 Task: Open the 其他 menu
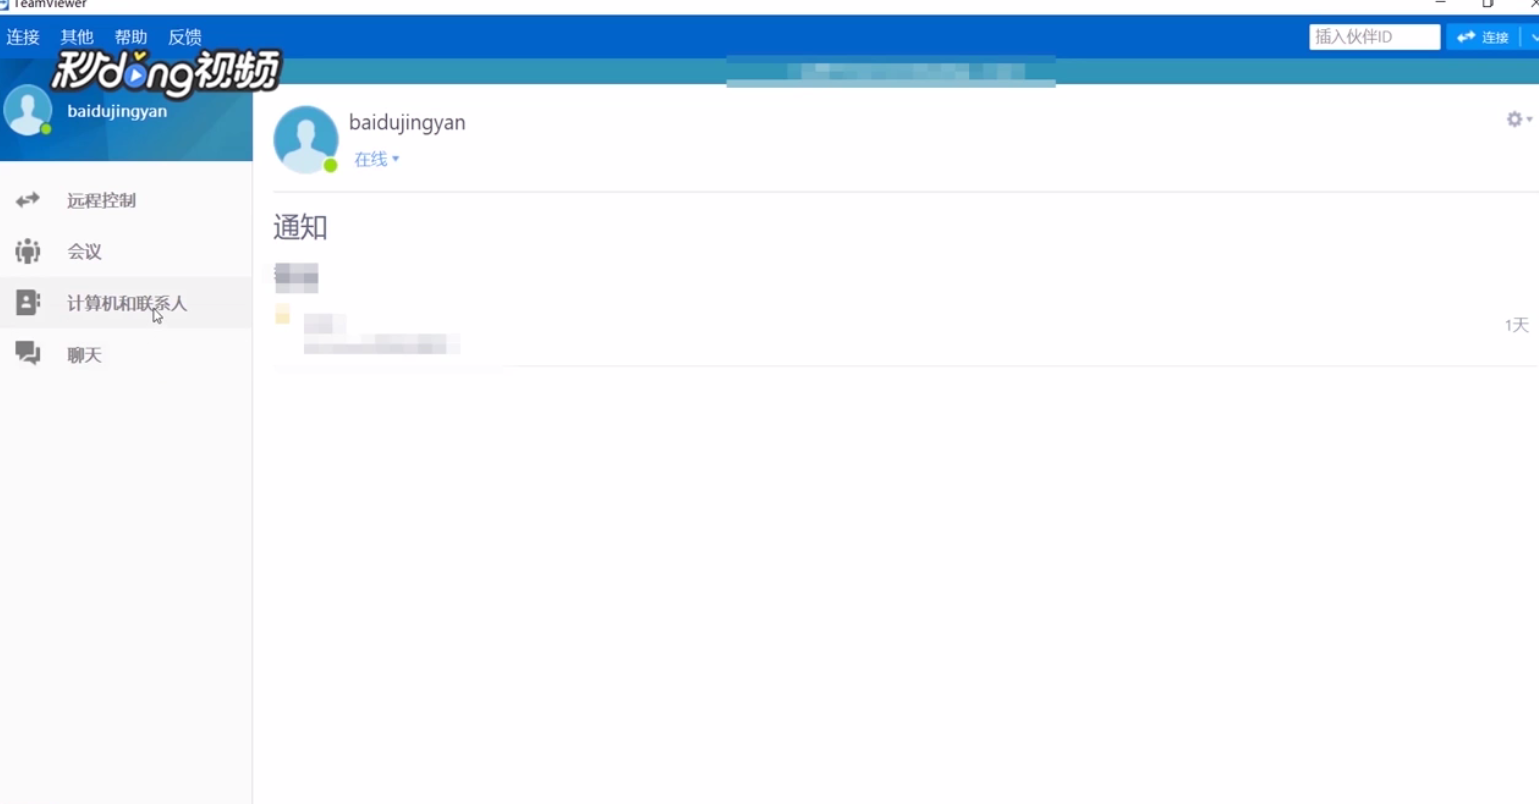point(77,37)
